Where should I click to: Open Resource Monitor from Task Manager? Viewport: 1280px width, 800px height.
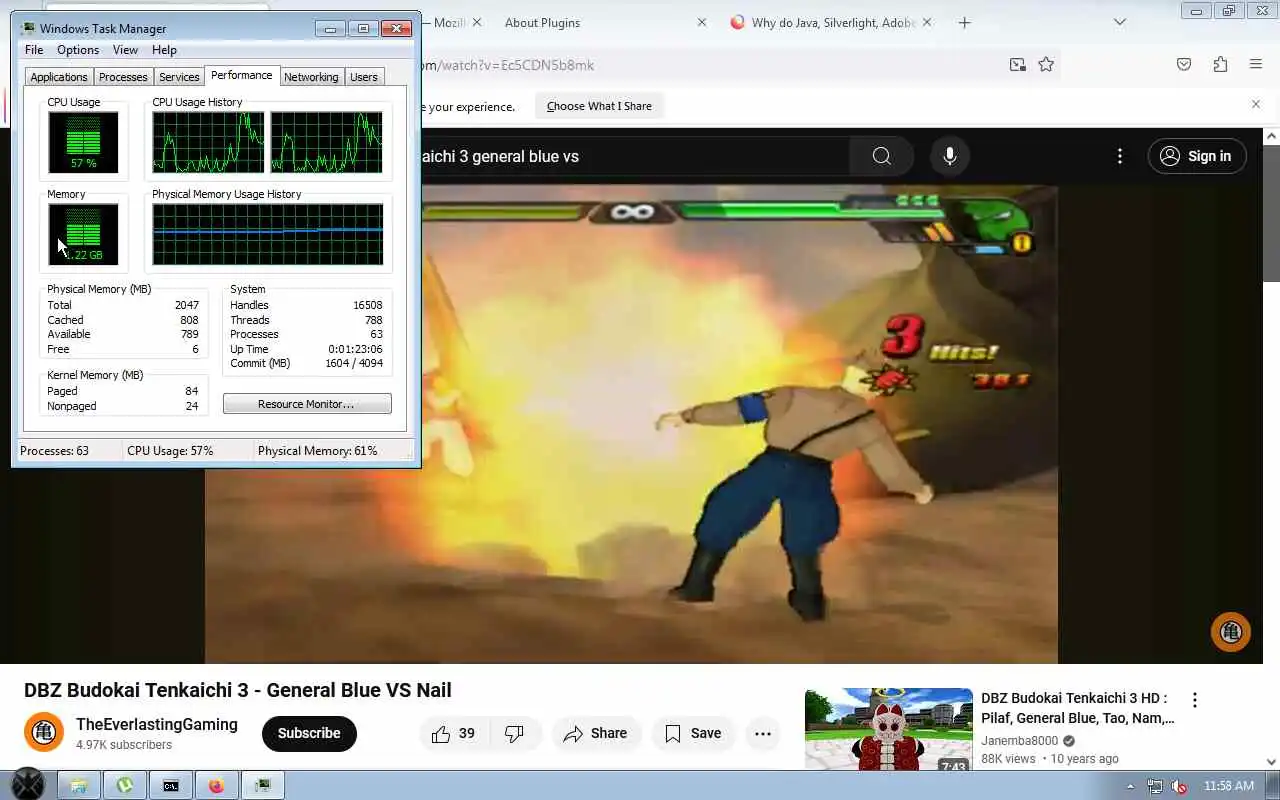[x=307, y=404]
